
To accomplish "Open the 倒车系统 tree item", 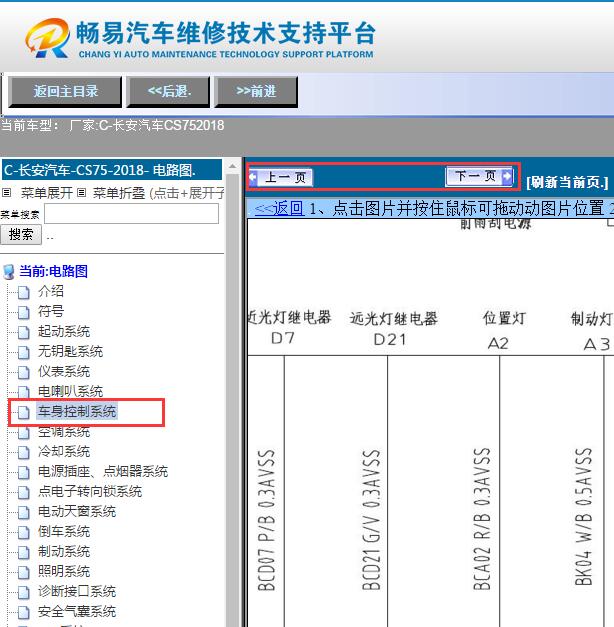I will 64,531.
